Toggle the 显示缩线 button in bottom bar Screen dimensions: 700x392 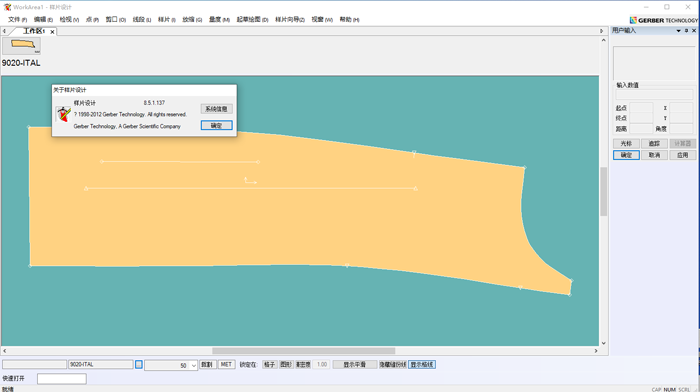tap(422, 365)
